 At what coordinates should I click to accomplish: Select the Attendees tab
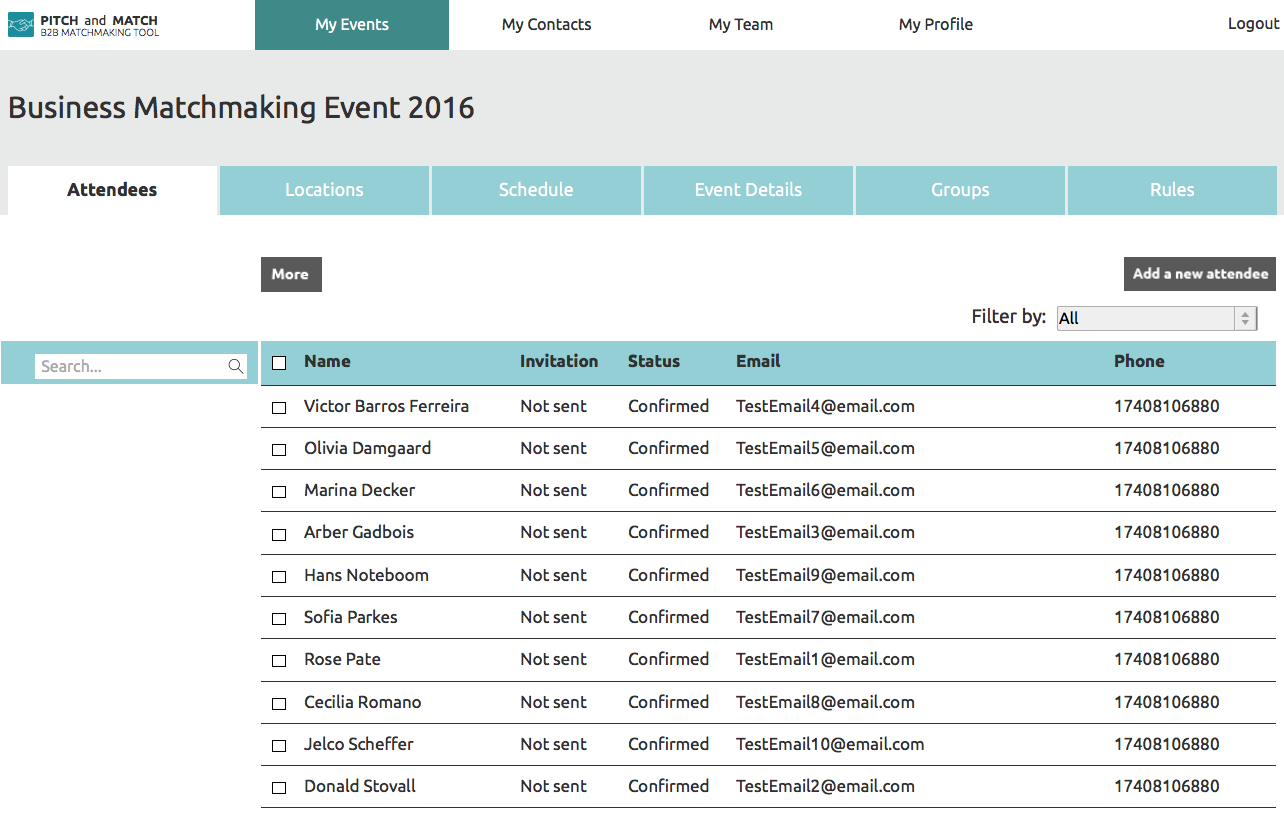pos(112,190)
